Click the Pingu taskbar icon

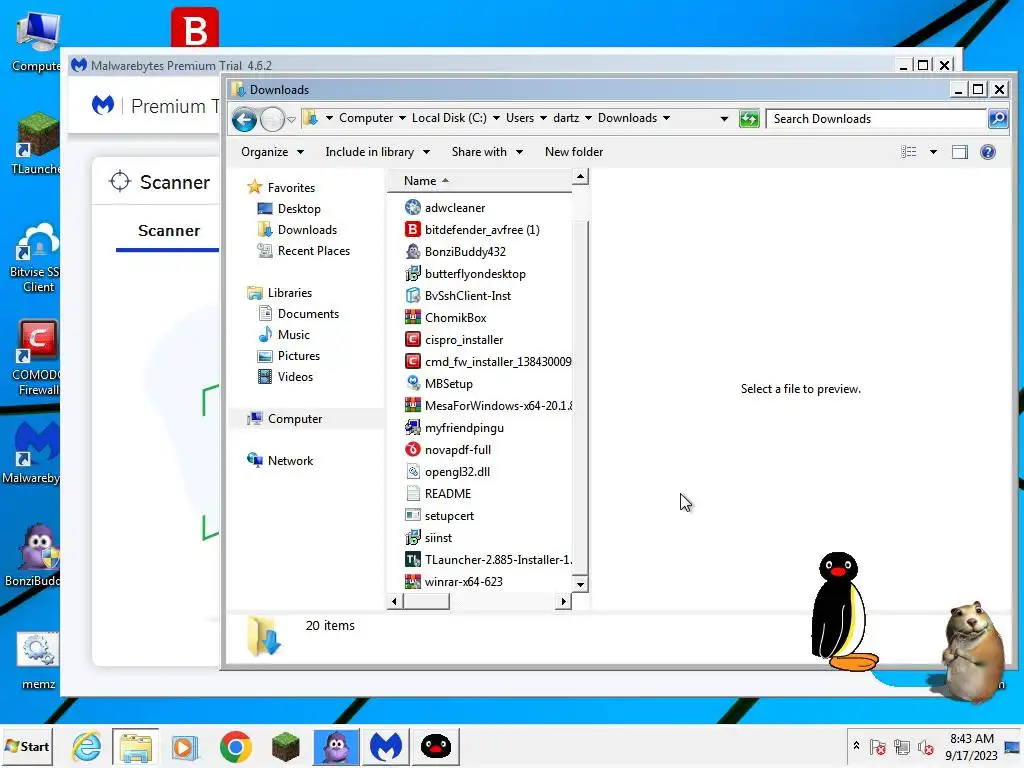tap(436, 746)
